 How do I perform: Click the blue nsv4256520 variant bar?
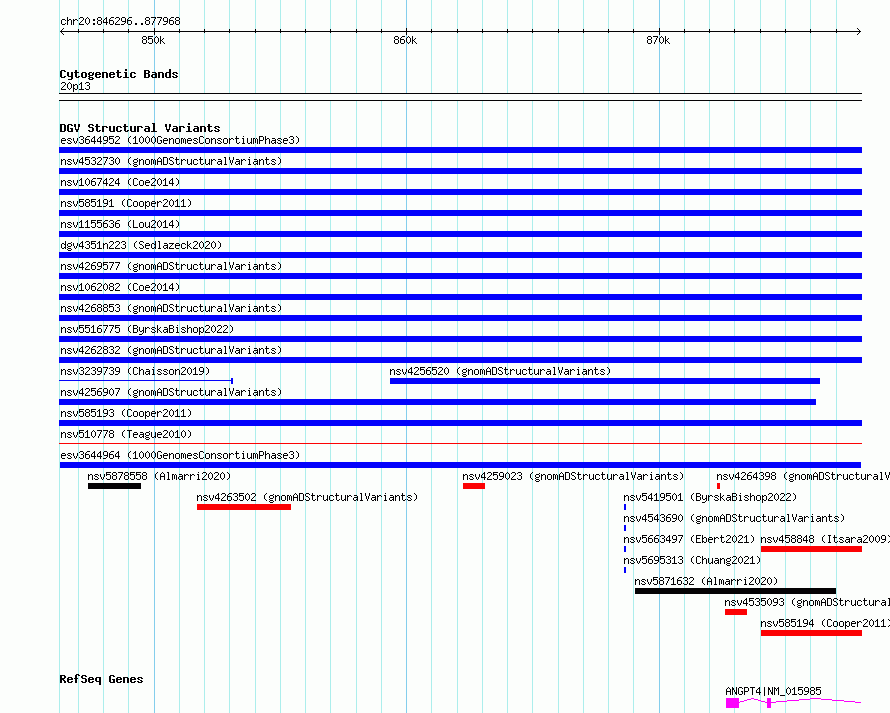pyautogui.click(x=604, y=381)
